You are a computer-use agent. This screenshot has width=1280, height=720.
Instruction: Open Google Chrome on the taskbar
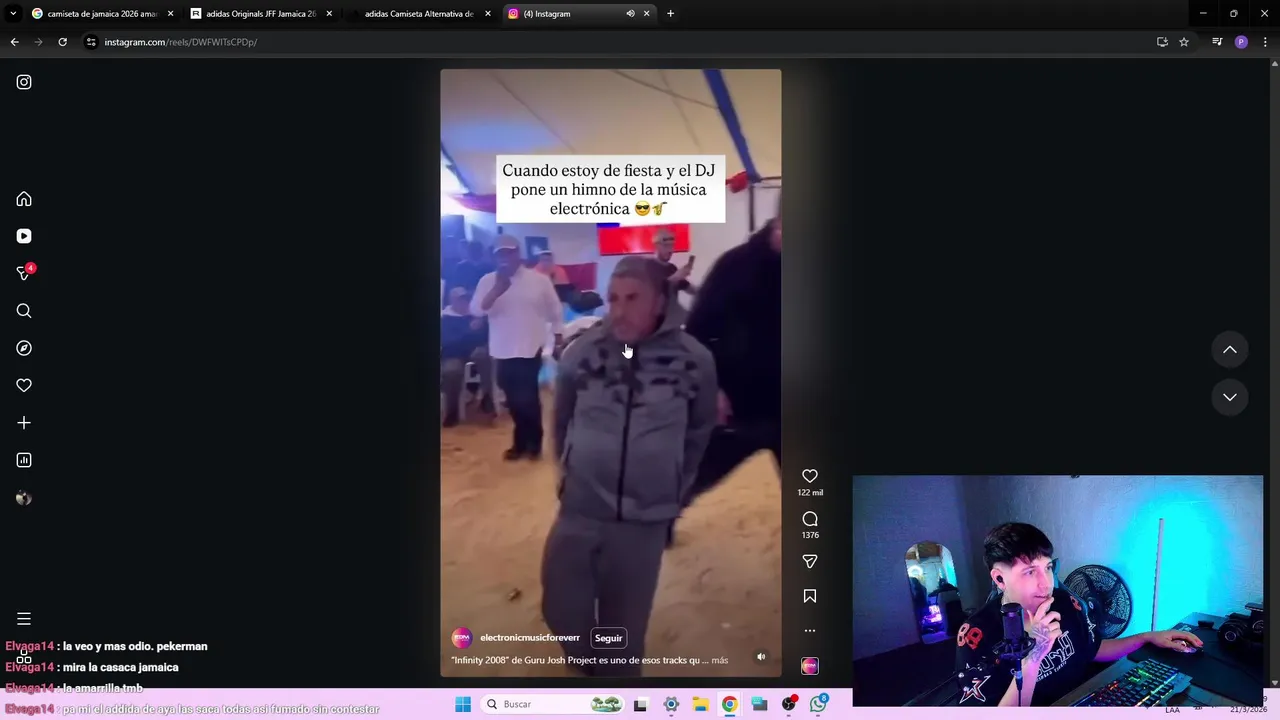[730, 704]
